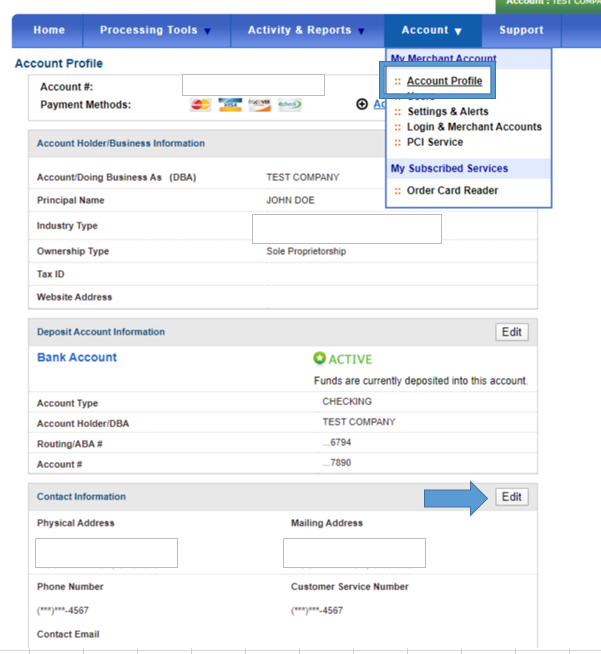Edit the Contact Information section

coord(512,497)
